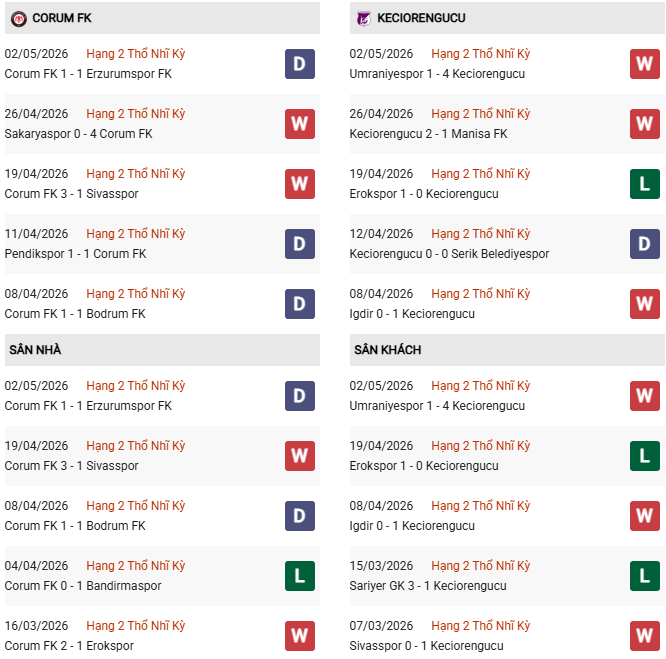Click the Corum FK club logo
This screenshot has height=659, width=666.
[19, 19]
